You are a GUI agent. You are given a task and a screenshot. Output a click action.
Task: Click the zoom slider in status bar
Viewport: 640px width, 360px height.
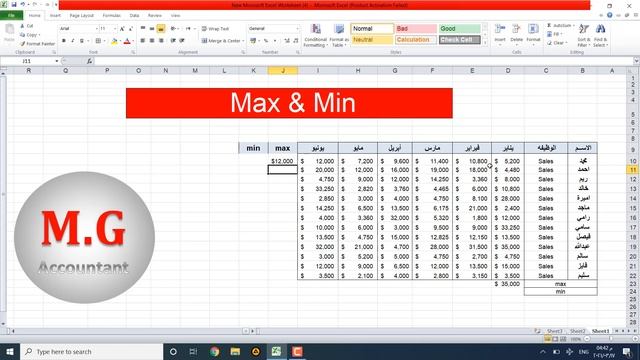click(x=610, y=339)
